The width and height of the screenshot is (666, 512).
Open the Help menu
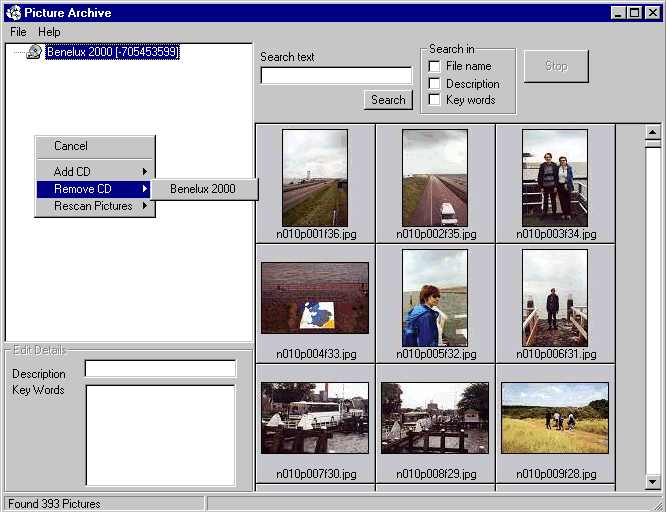coord(49,32)
